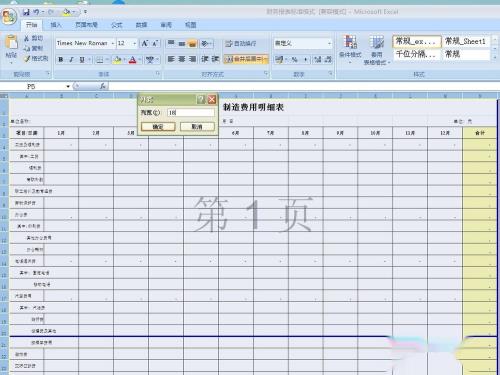Click the Save disk icon in quick access
The width and height of the screenshot is (500, 375).
pos(26,12)
